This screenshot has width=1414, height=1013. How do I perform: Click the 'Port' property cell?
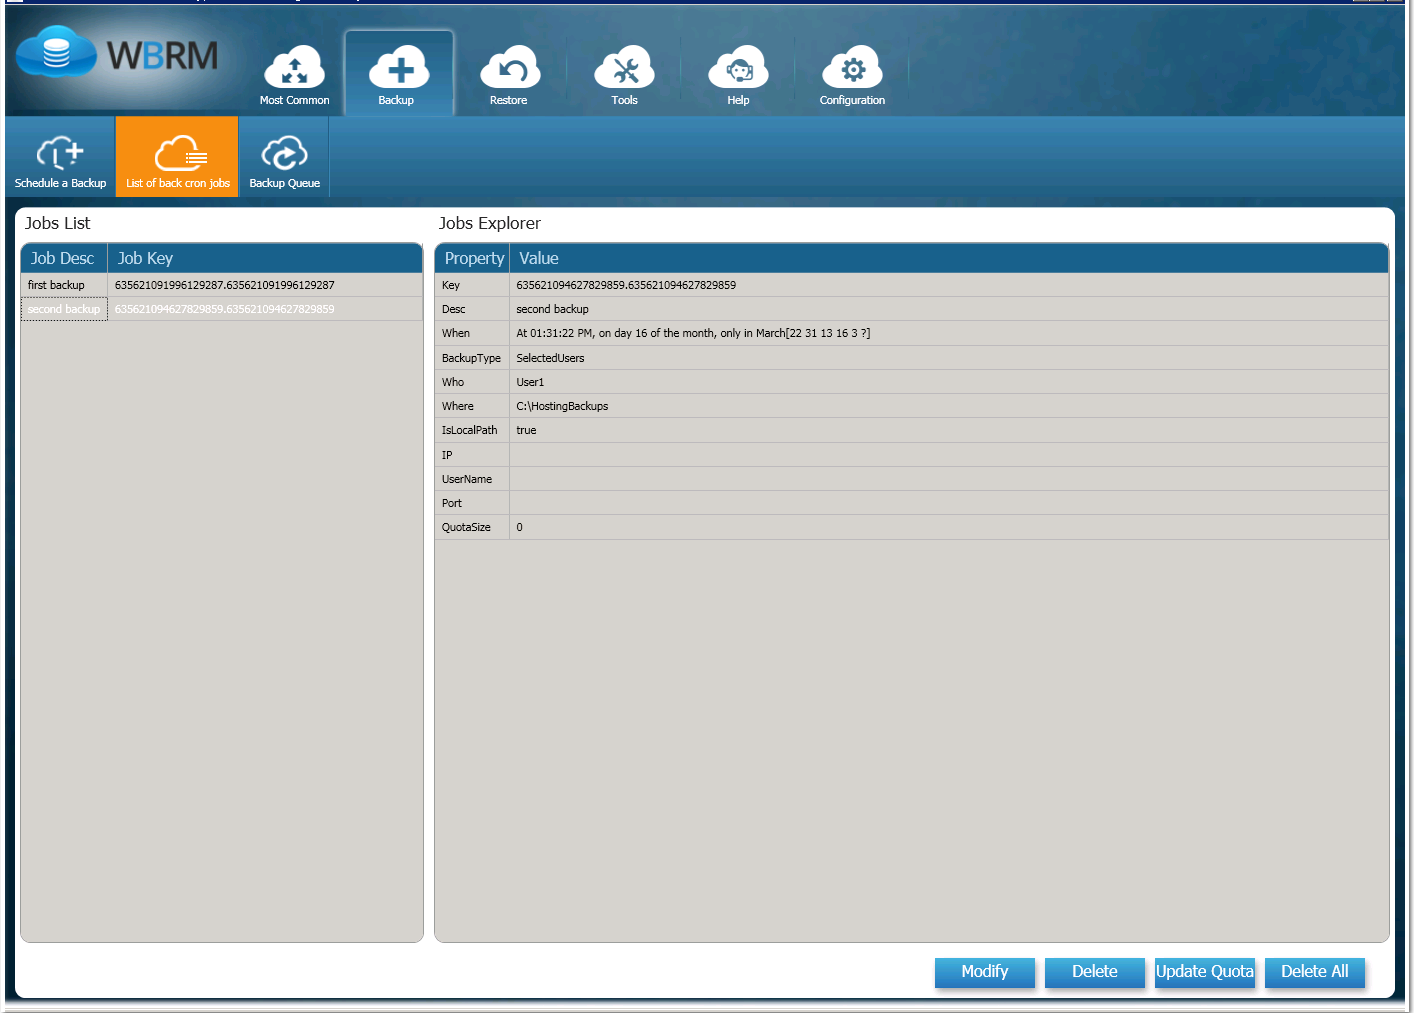[x=472, y=503]
